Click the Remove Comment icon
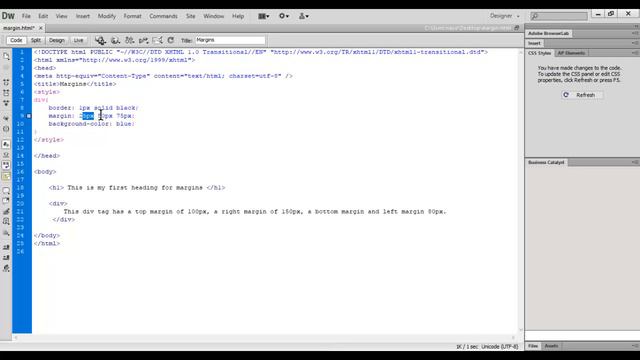Viewport: 640px width, 360px height. pos(6,201)
